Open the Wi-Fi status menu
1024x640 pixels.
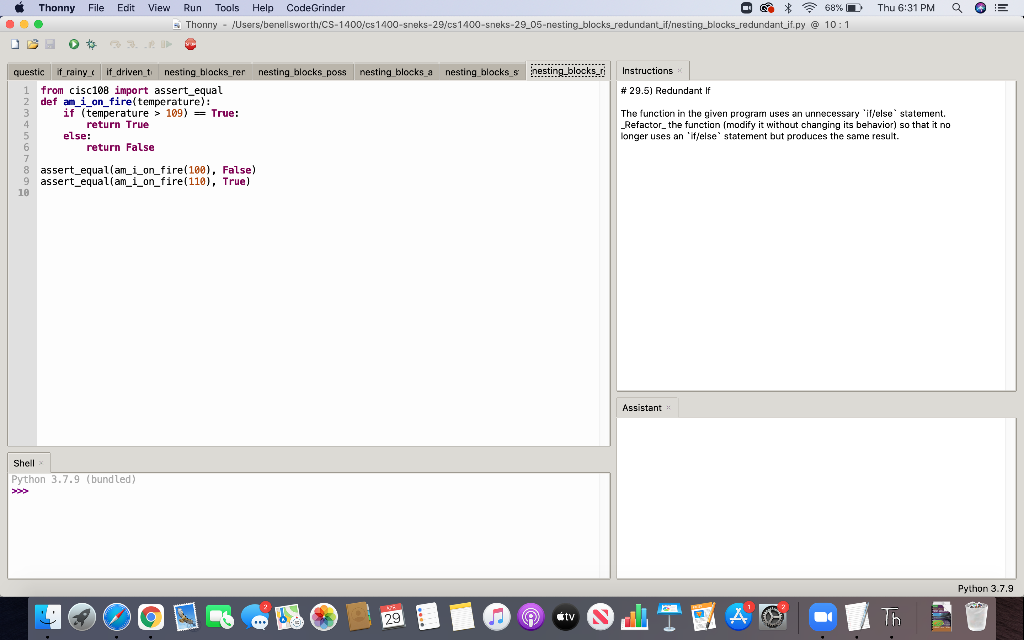(809, 8)
